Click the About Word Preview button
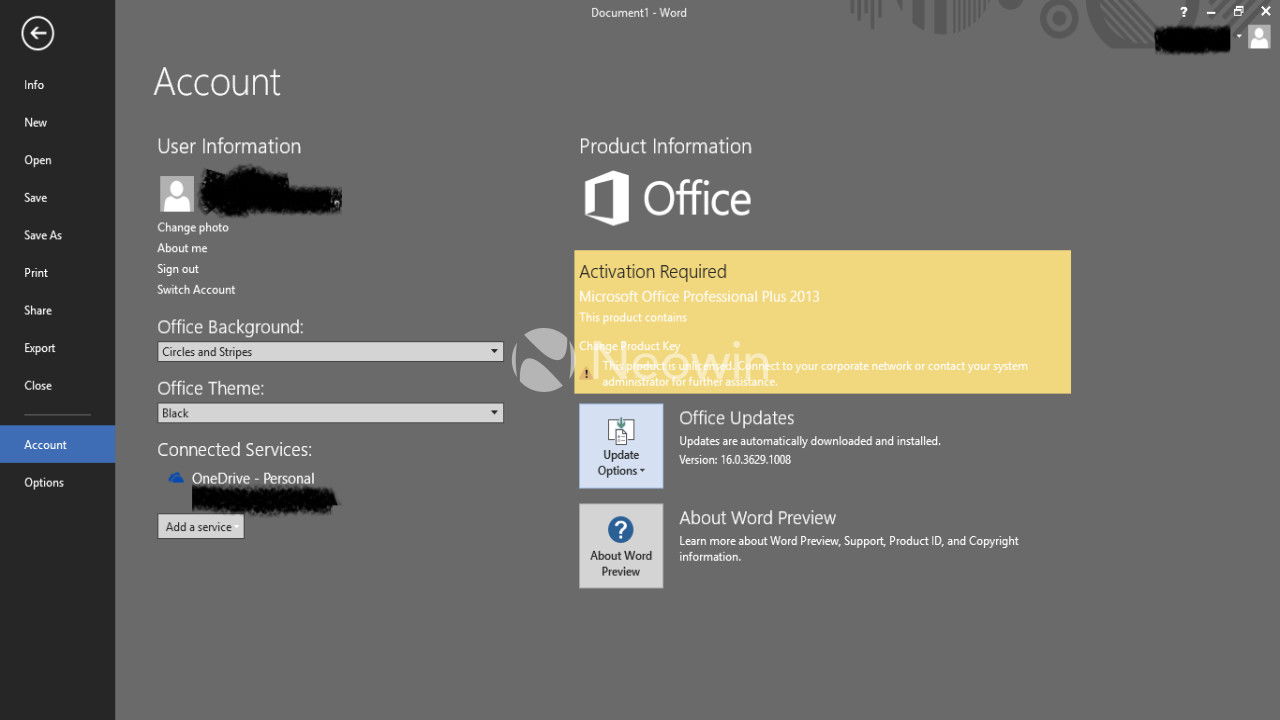The image size is (1280, 720). (621, 546)
